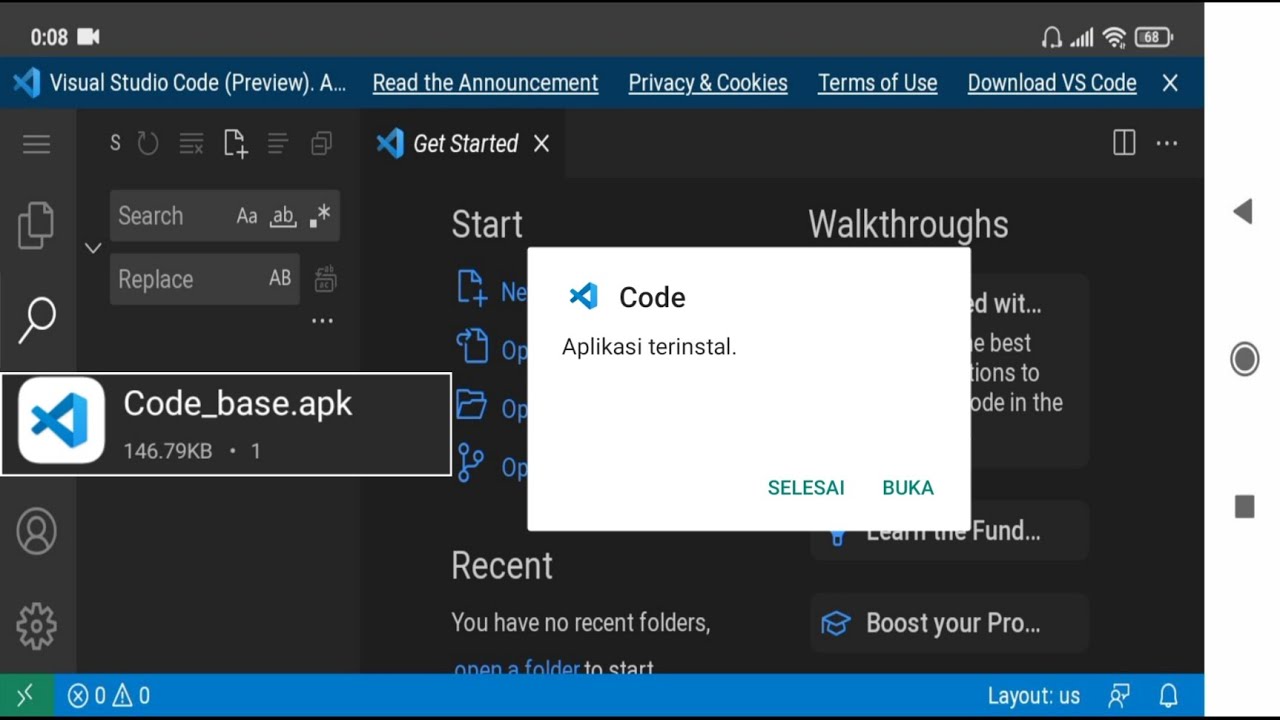
Task: Open Terms of Use link
Action: point(878,83)
